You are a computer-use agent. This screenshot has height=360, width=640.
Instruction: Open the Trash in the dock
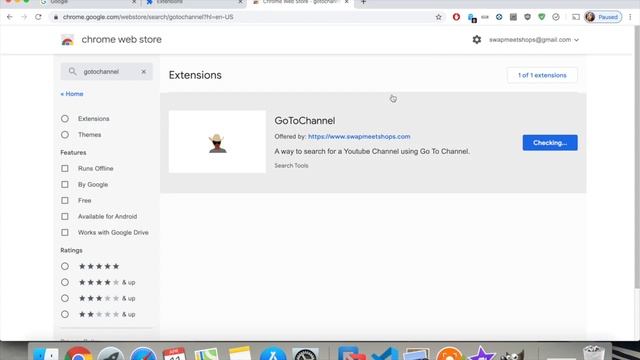pyautogui.click(x=594, y=353)
